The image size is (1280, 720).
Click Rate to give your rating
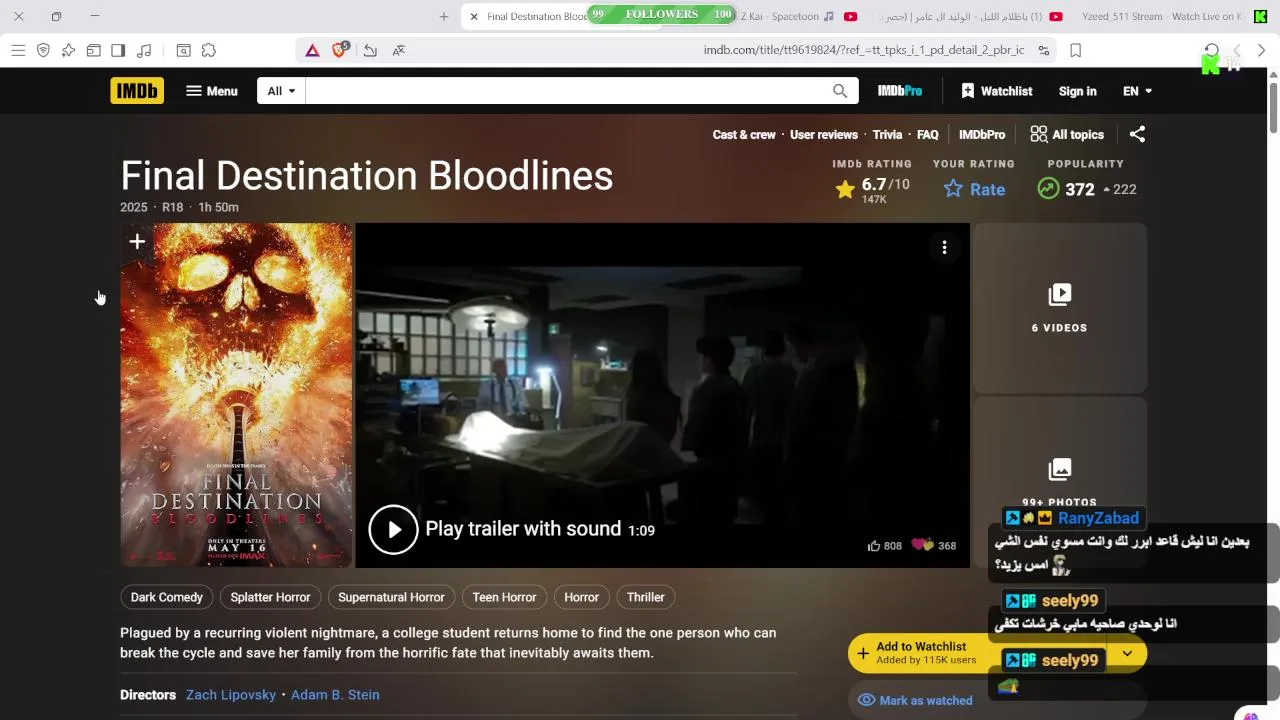(975, 189)
